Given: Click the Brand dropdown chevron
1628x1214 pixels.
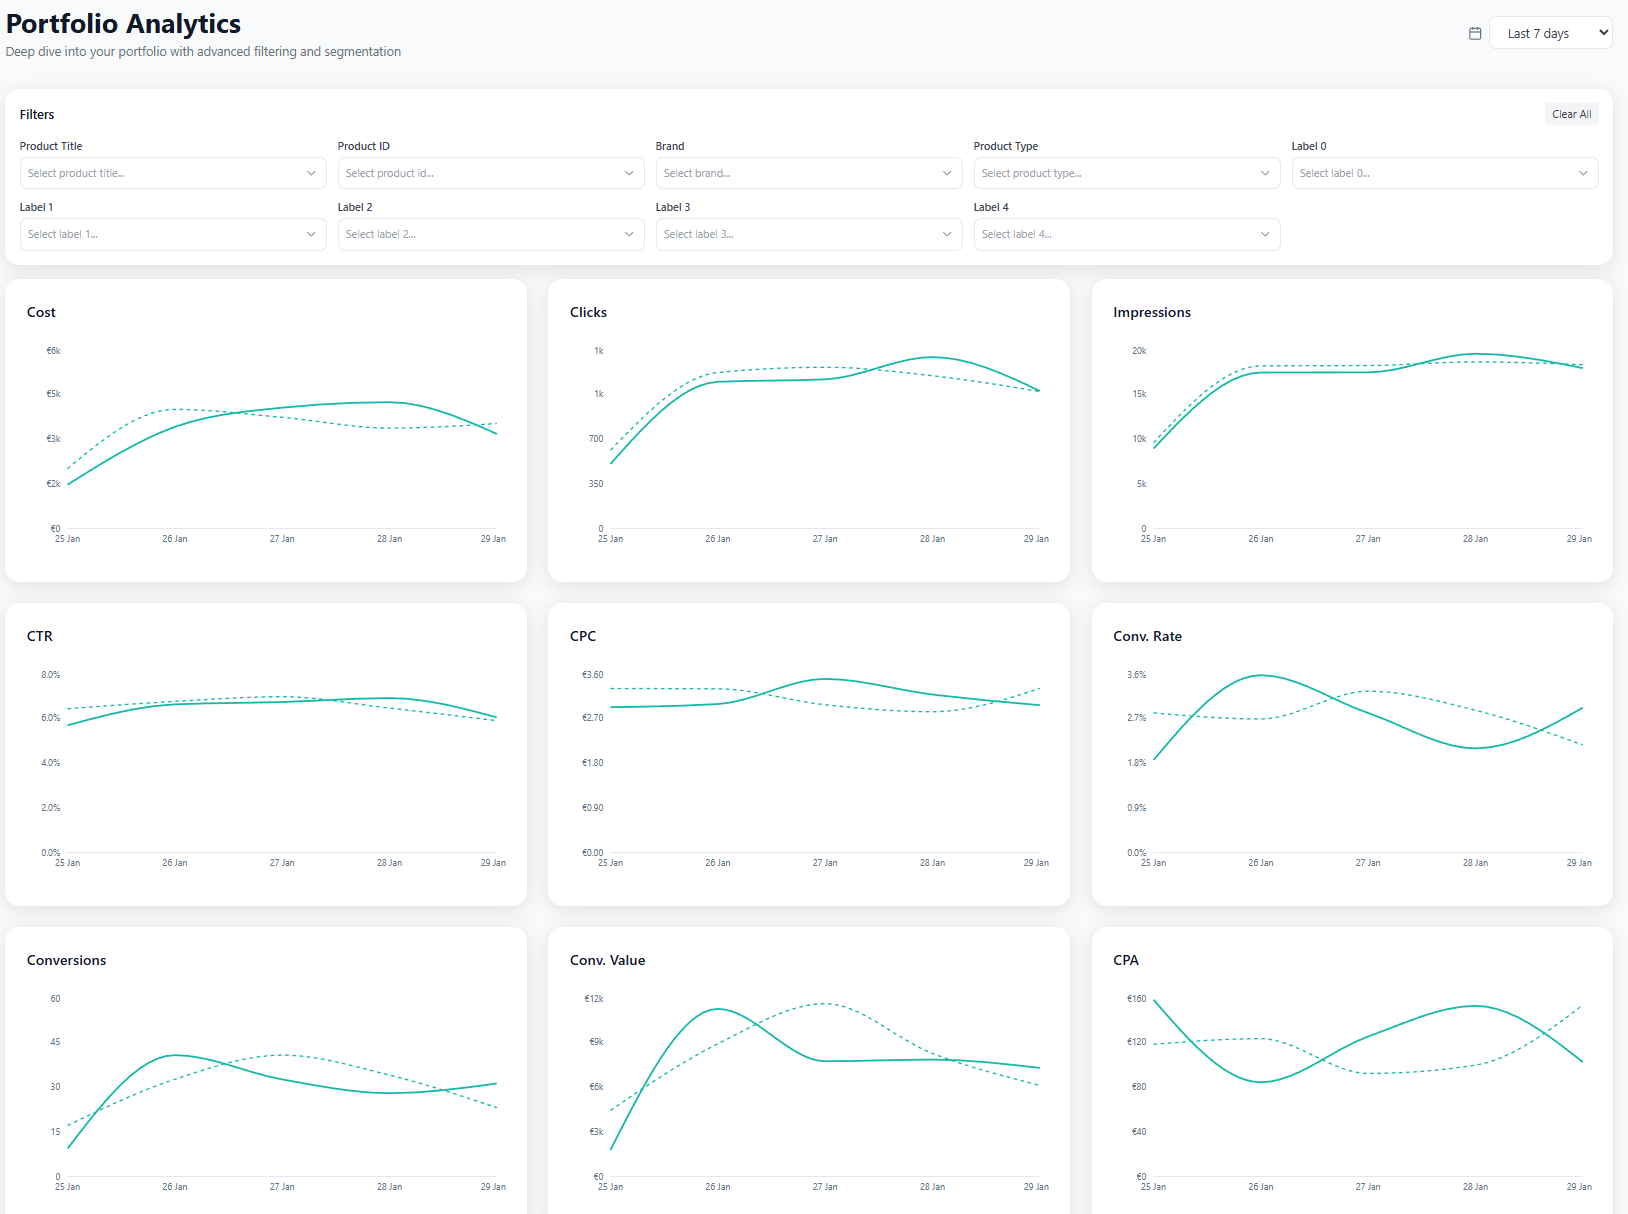Looking at the screenshot, I should (947, 172).
